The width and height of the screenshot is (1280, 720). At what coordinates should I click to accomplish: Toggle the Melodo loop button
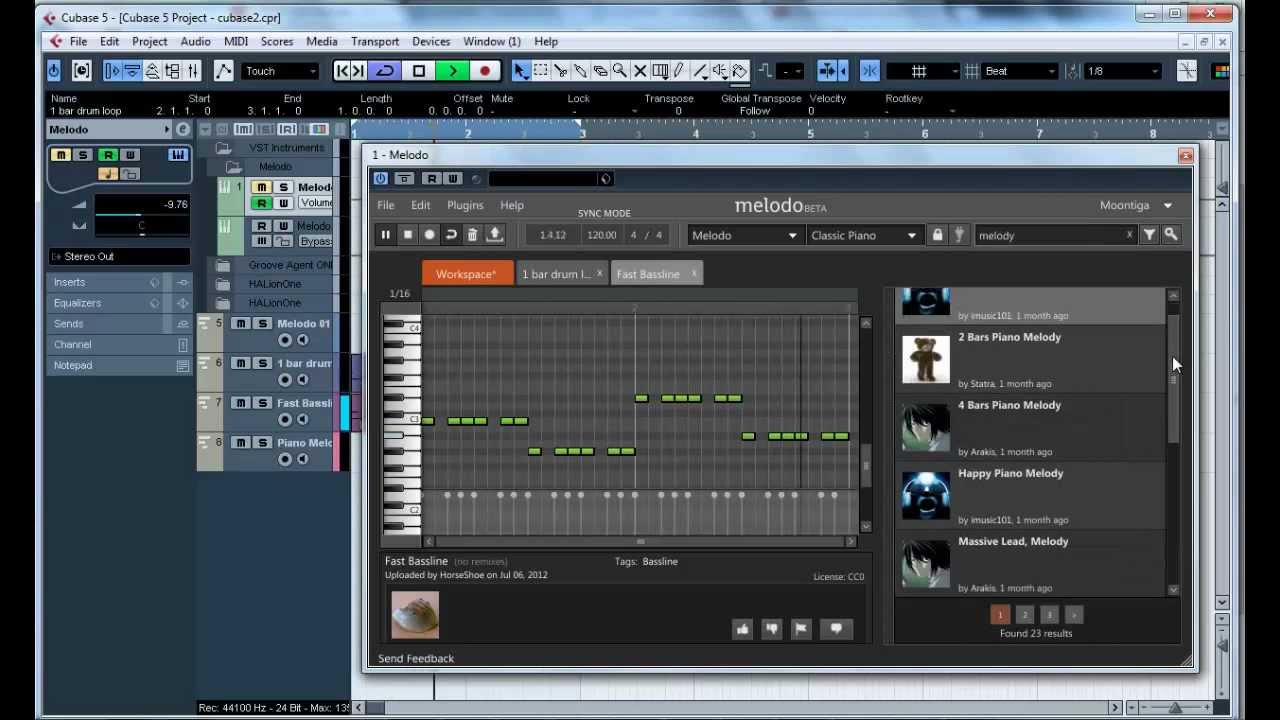pyautogui.click(x=451, y=235)
